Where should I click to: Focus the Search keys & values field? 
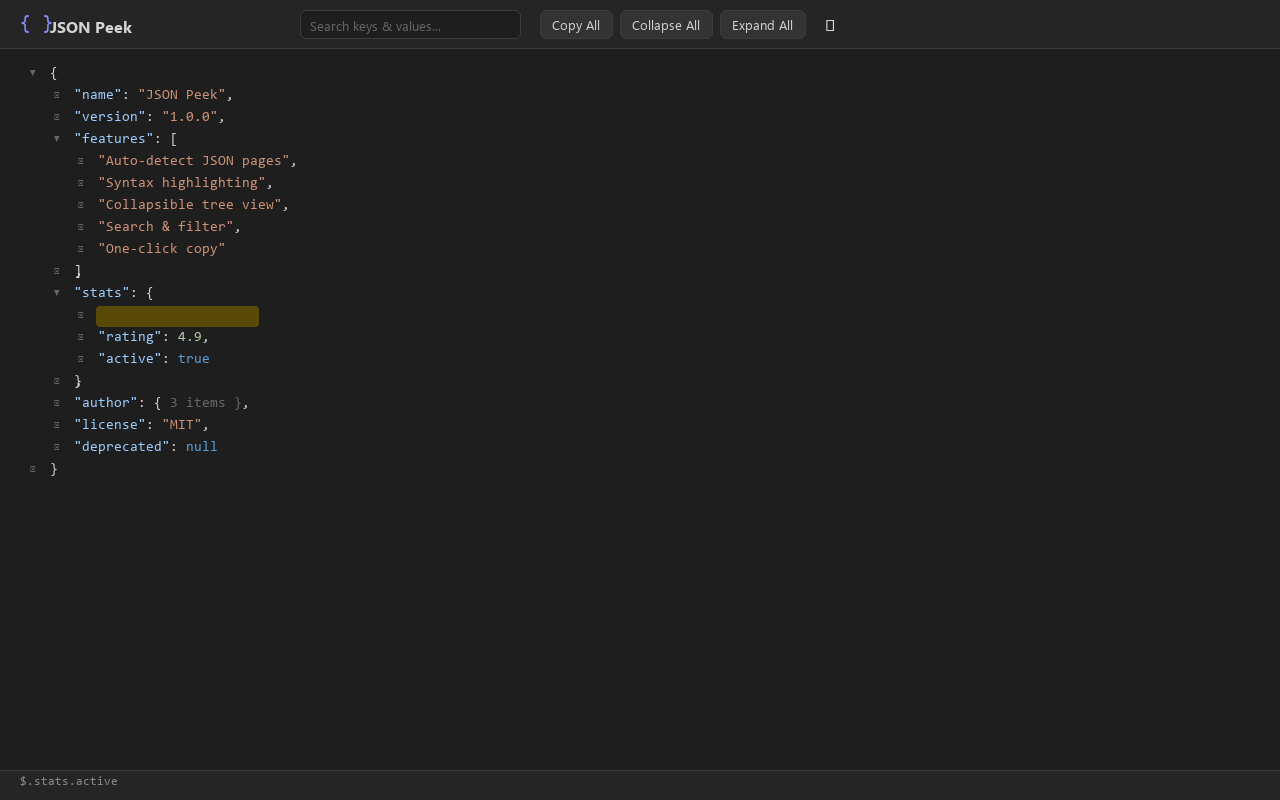[x=410, y=25]
